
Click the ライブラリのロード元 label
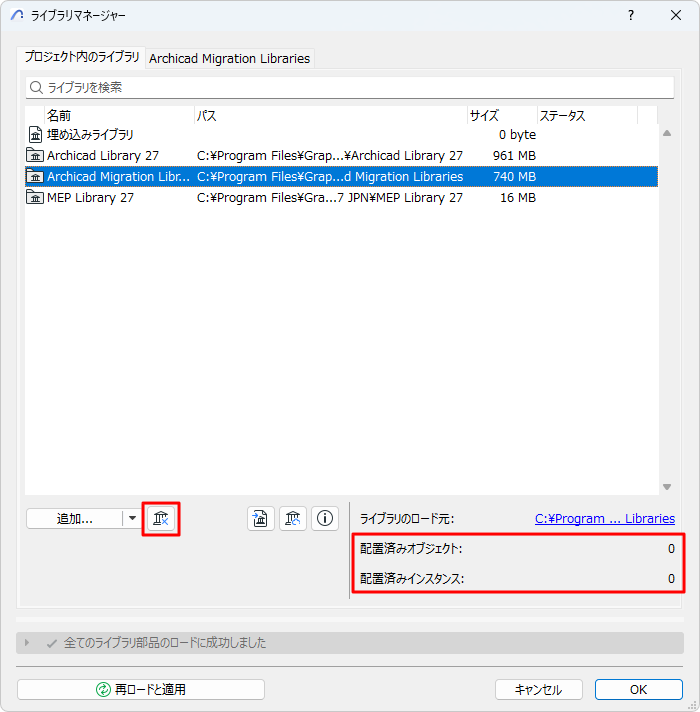pos(407,519)
